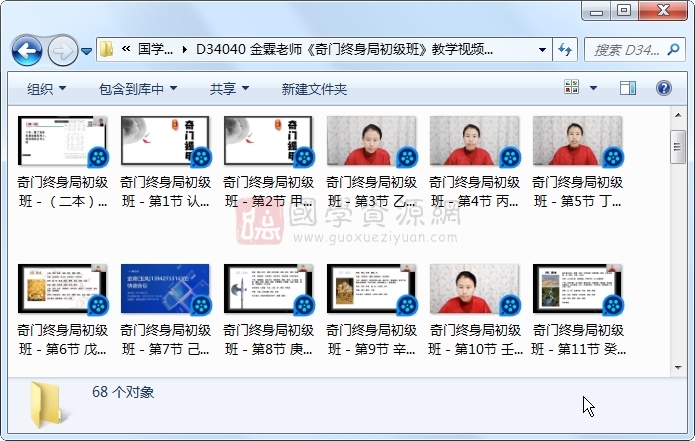Select 第6节 戊... video thumbnail
Image resolution: width=695 pixels, height=441 pixels.
tap(62, 289)
